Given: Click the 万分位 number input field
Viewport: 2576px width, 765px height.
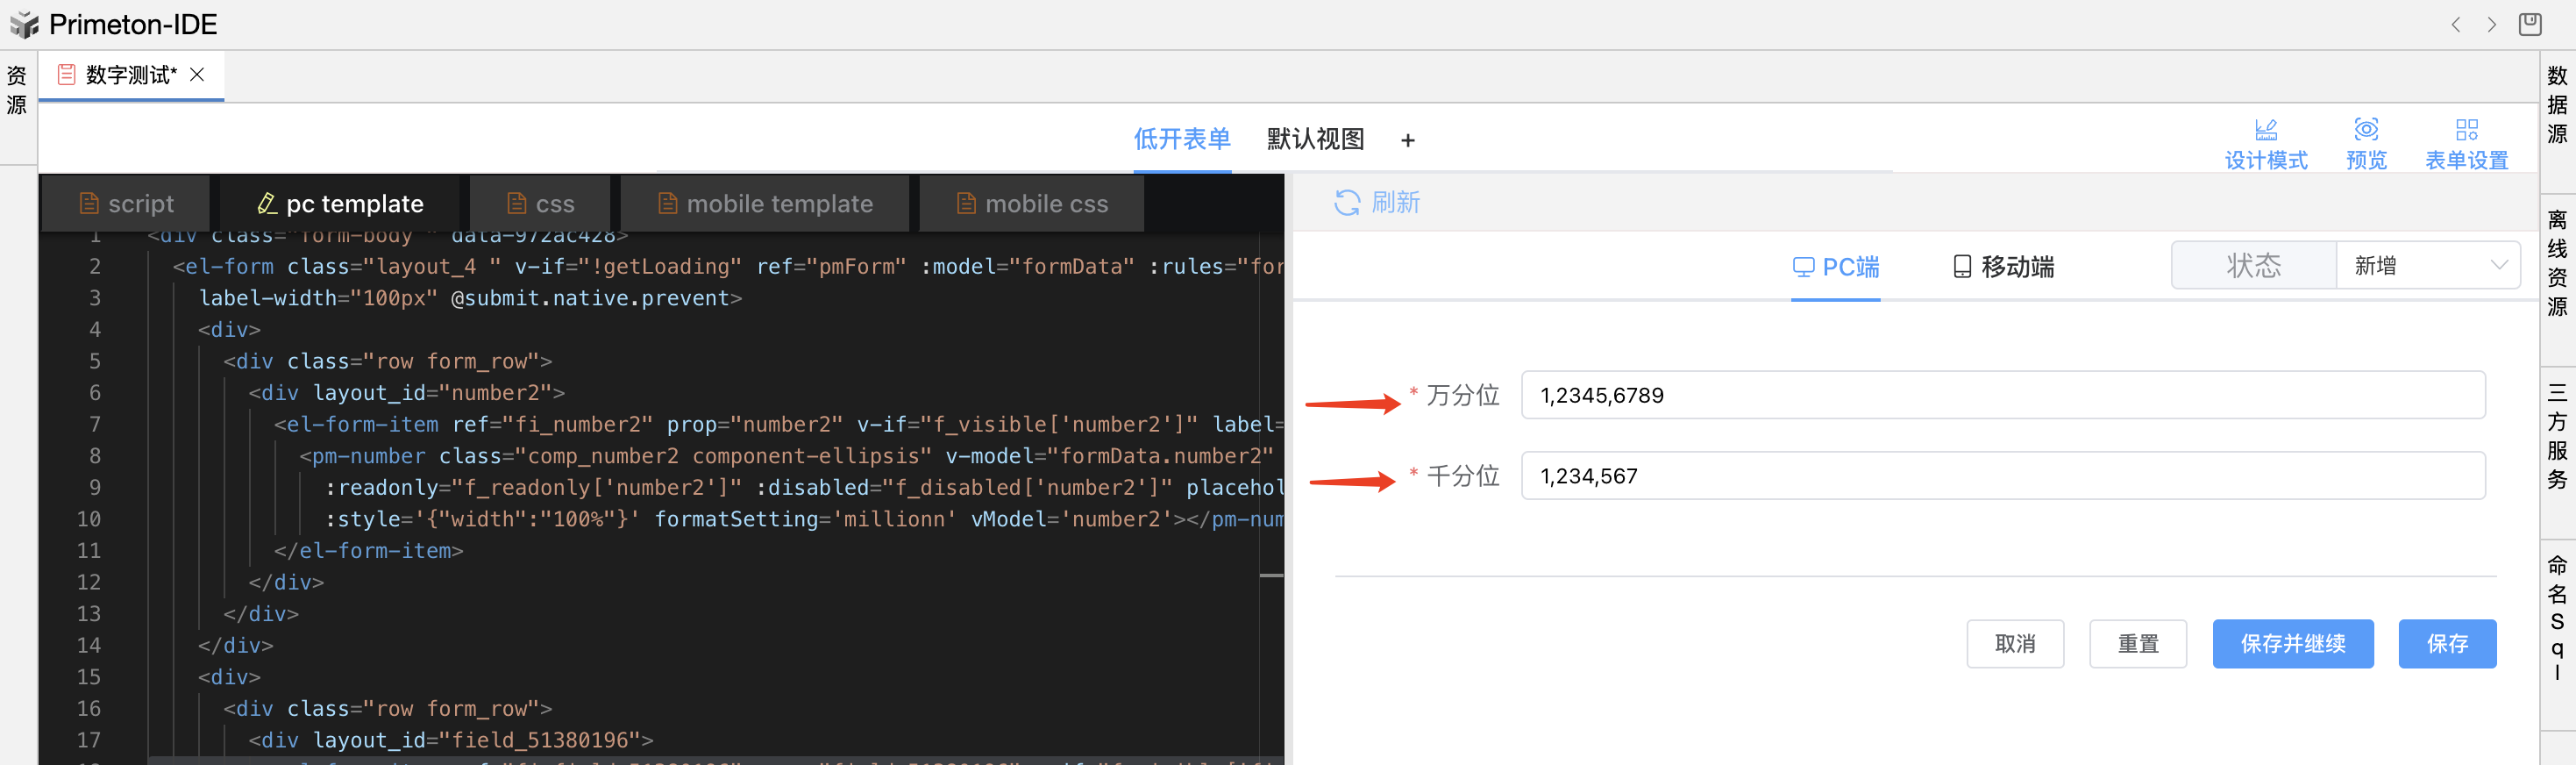Looking at the screenshot, I should [x=2002, y=396].
